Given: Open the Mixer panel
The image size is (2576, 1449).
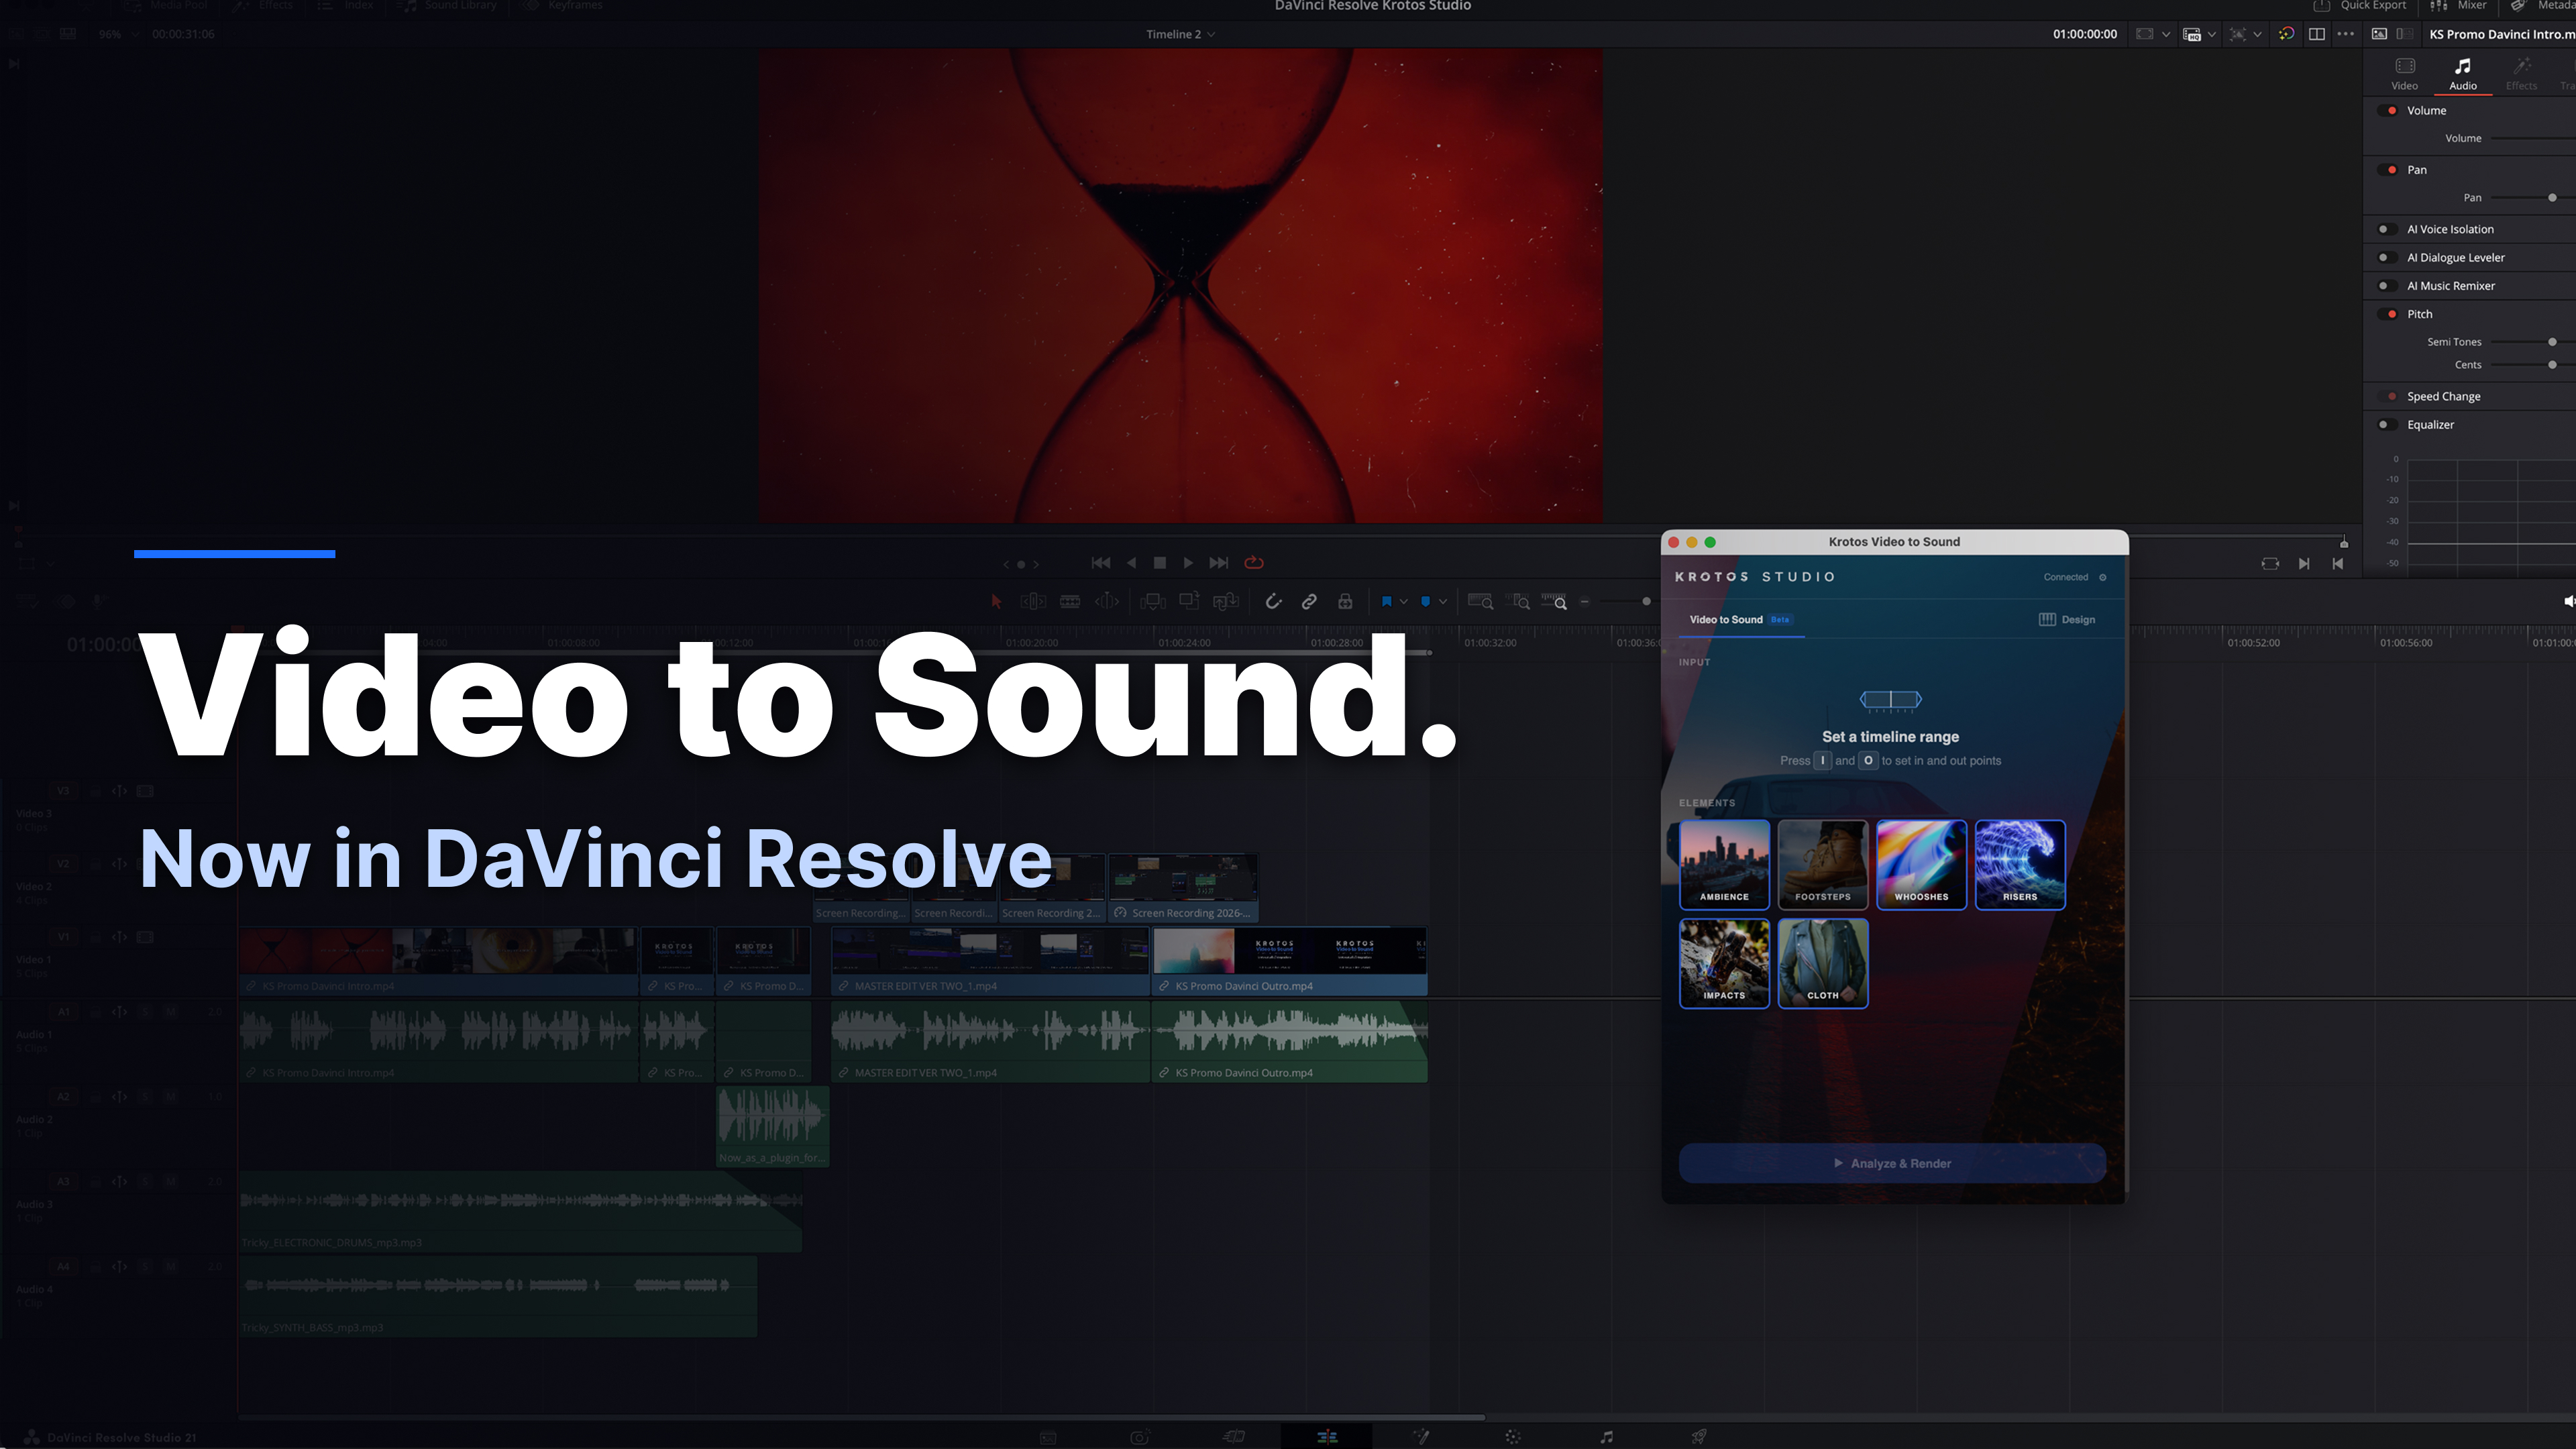Looking at the screenshot, I should pos(2458,6).
